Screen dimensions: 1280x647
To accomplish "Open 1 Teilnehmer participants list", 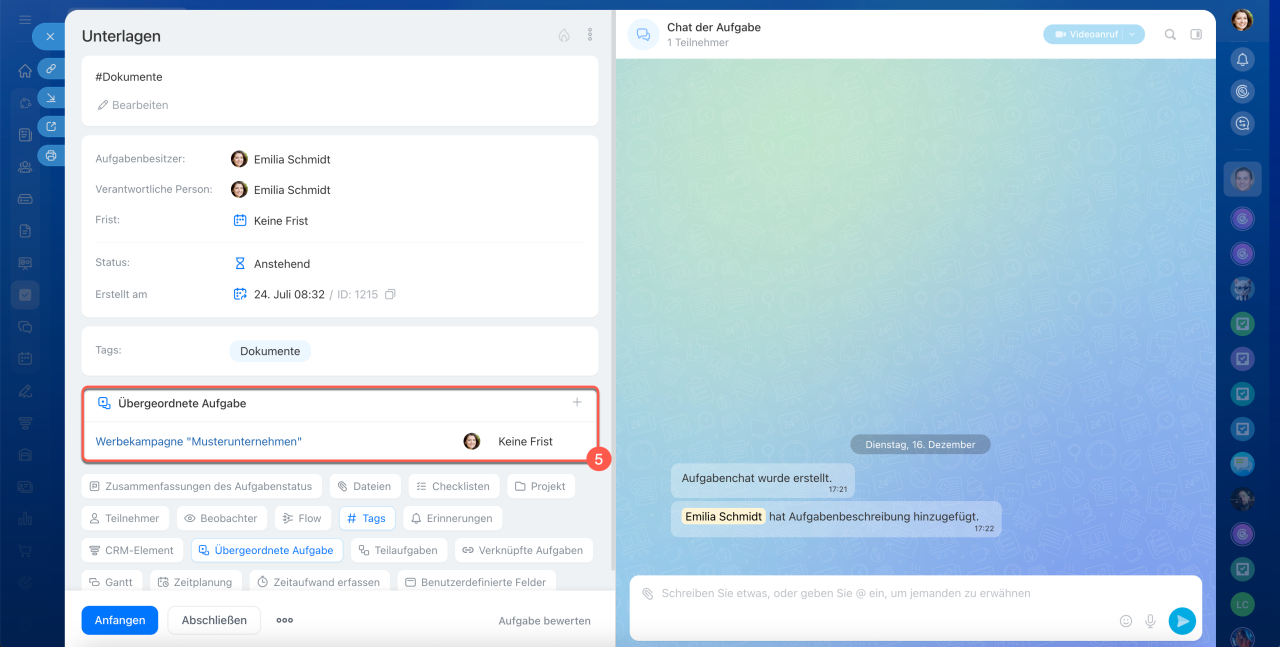I will point(697,43).
